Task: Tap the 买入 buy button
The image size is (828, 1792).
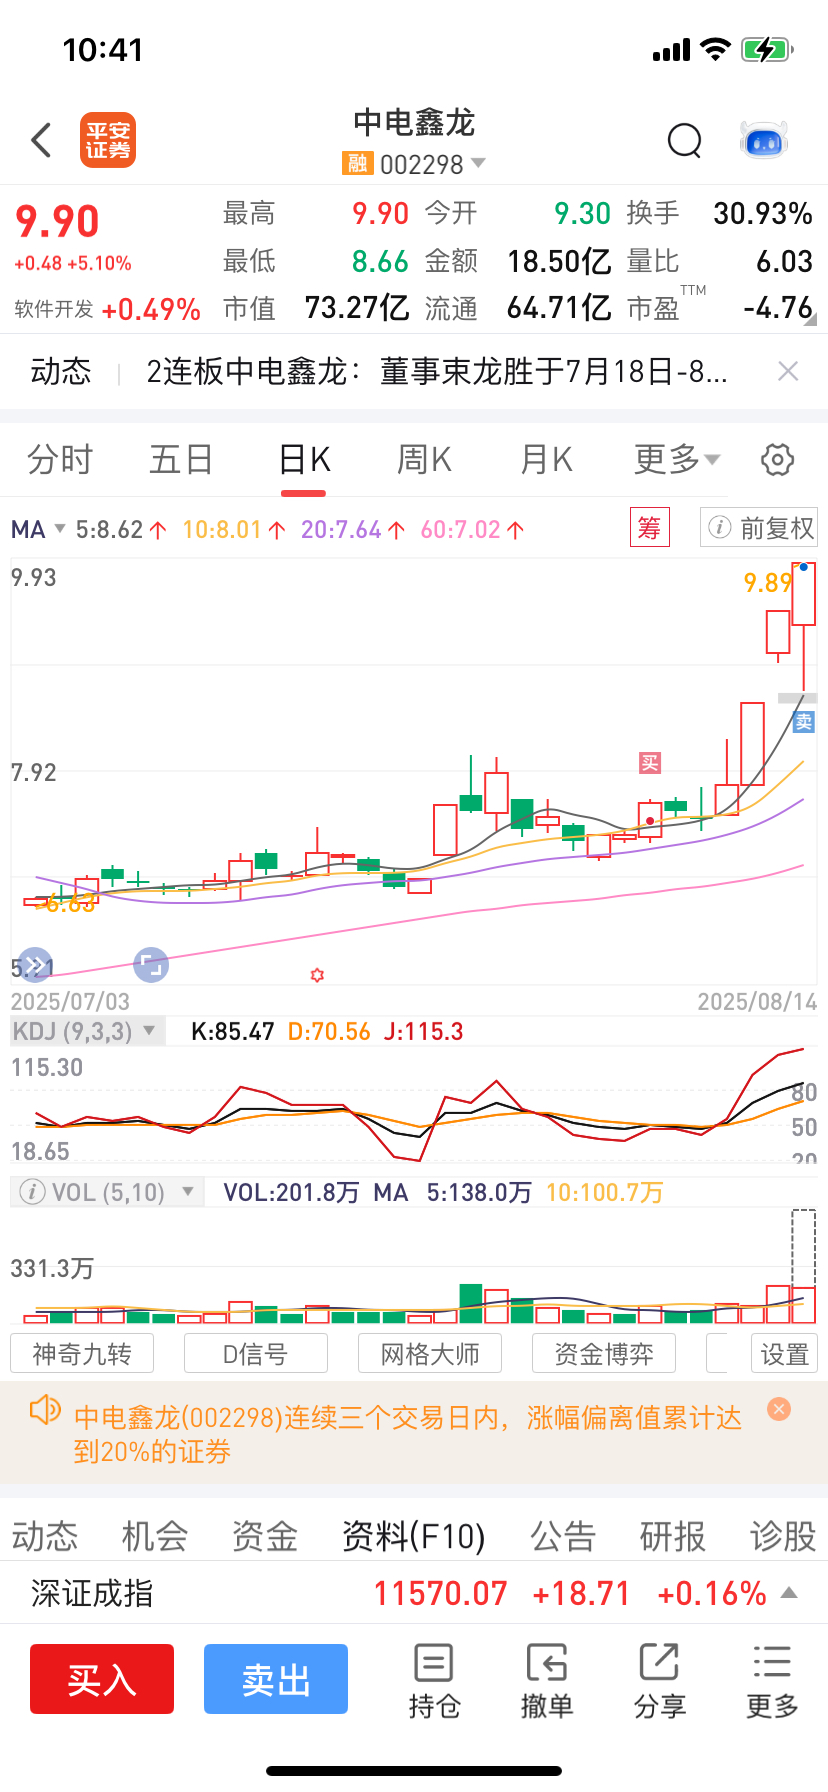Action: (102, 1679)
